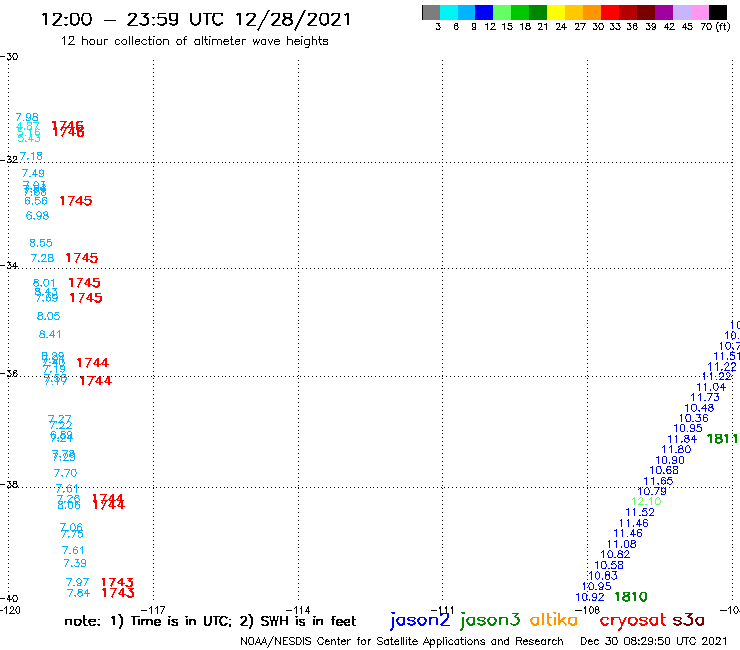Click the wave height value 7.49
Screen dimensions: 740x650
coord(33,173)
